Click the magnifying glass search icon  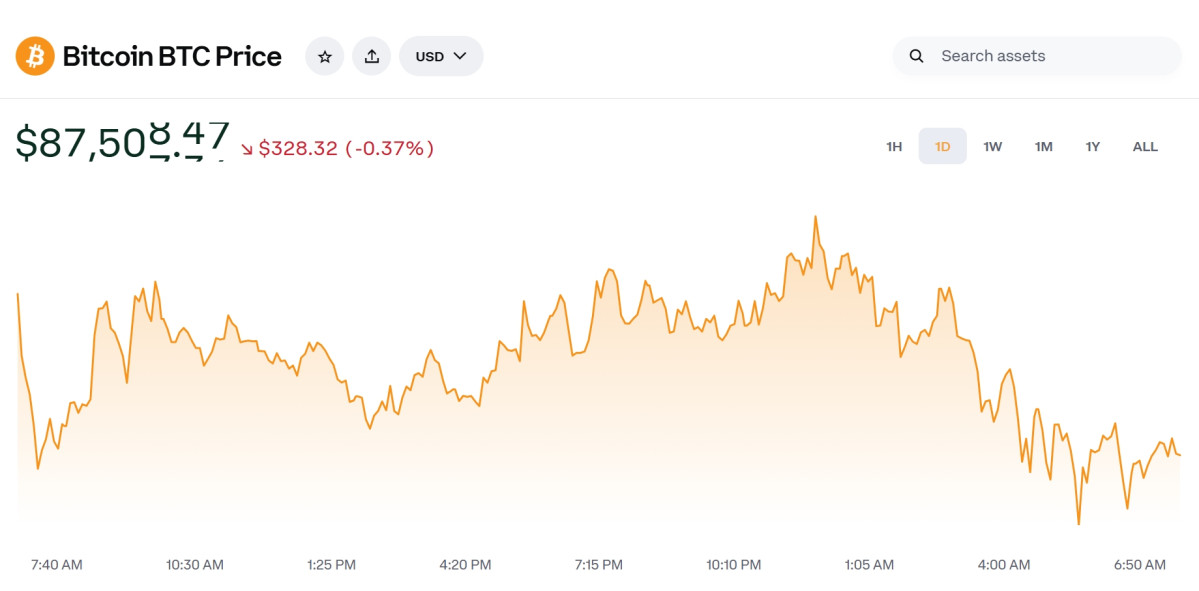tap(916, 56)
